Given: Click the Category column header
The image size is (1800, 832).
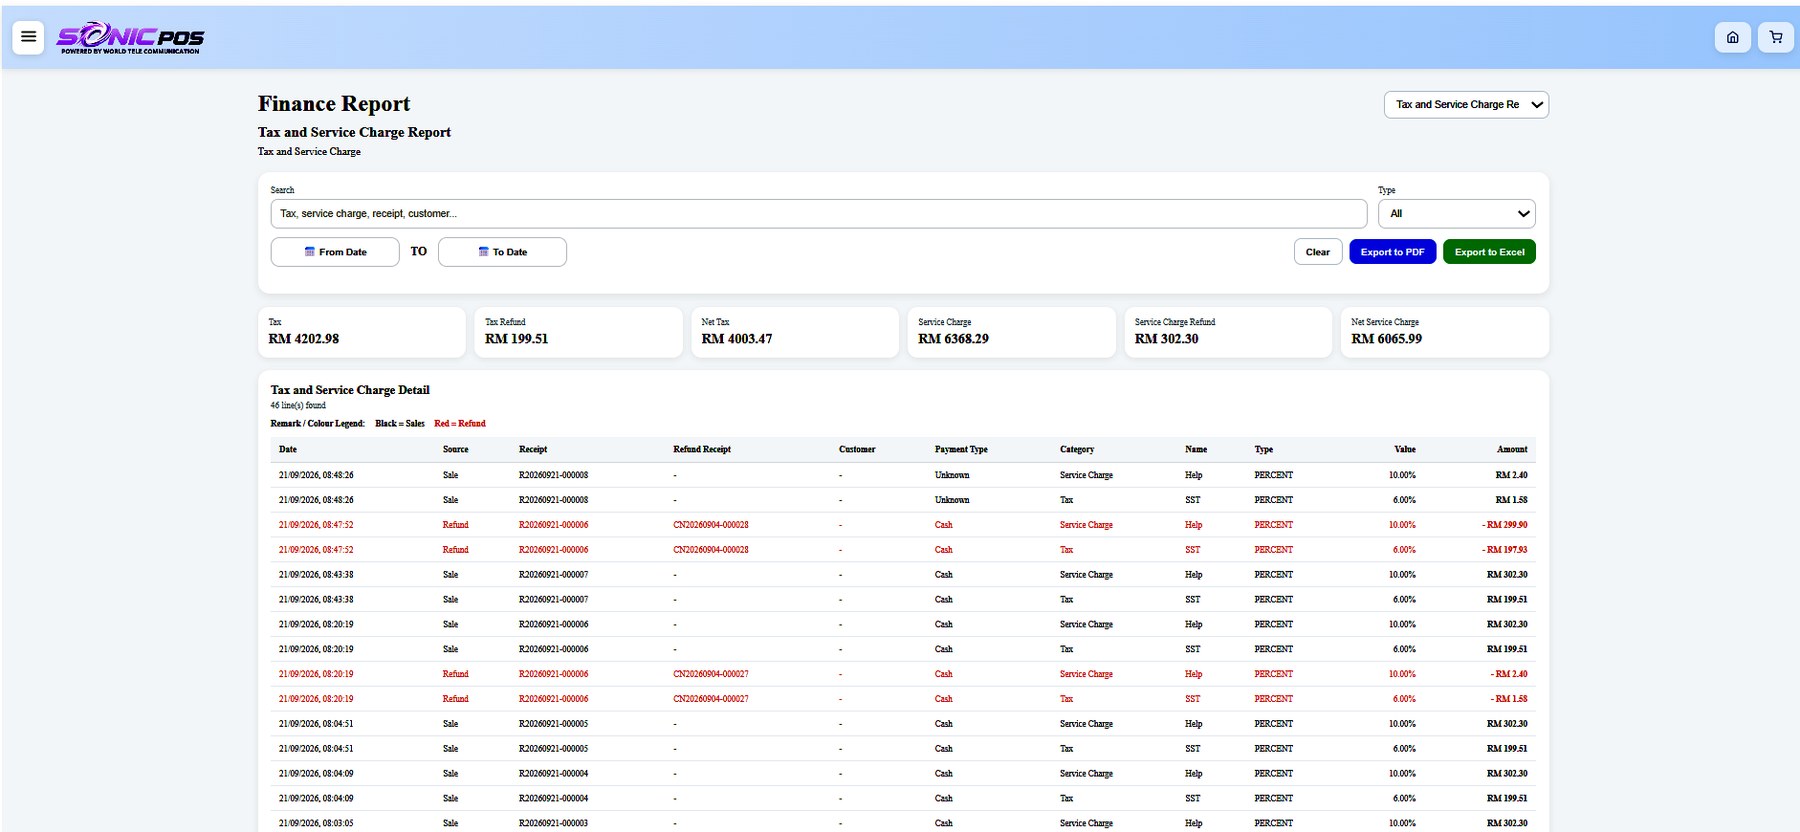Looking at the screenshot, I should [1077, 450].
